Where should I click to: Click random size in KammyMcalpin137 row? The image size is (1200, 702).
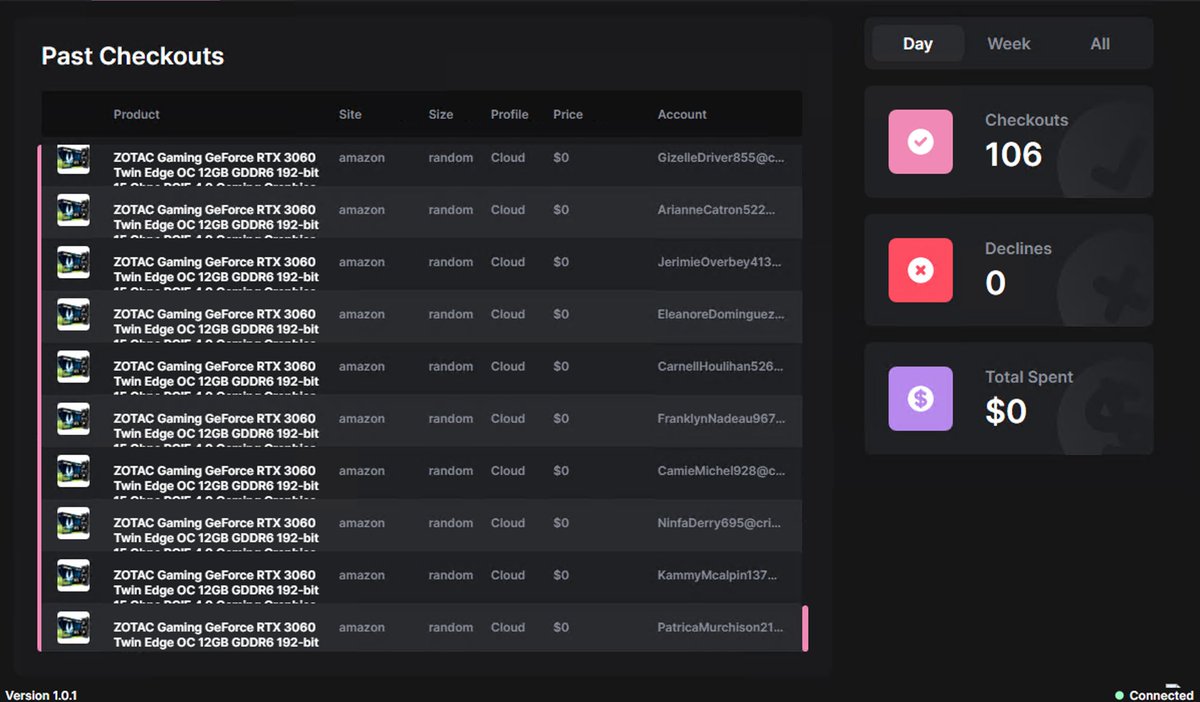(x=451, y=575)
